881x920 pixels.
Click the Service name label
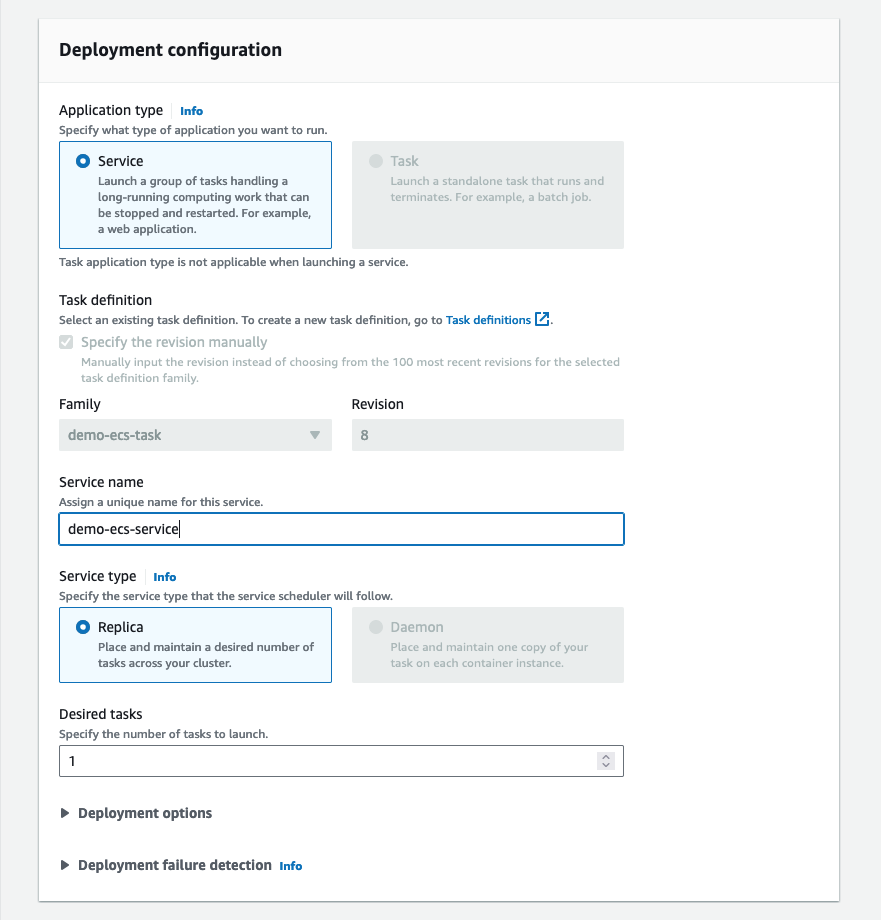[101, 482]
